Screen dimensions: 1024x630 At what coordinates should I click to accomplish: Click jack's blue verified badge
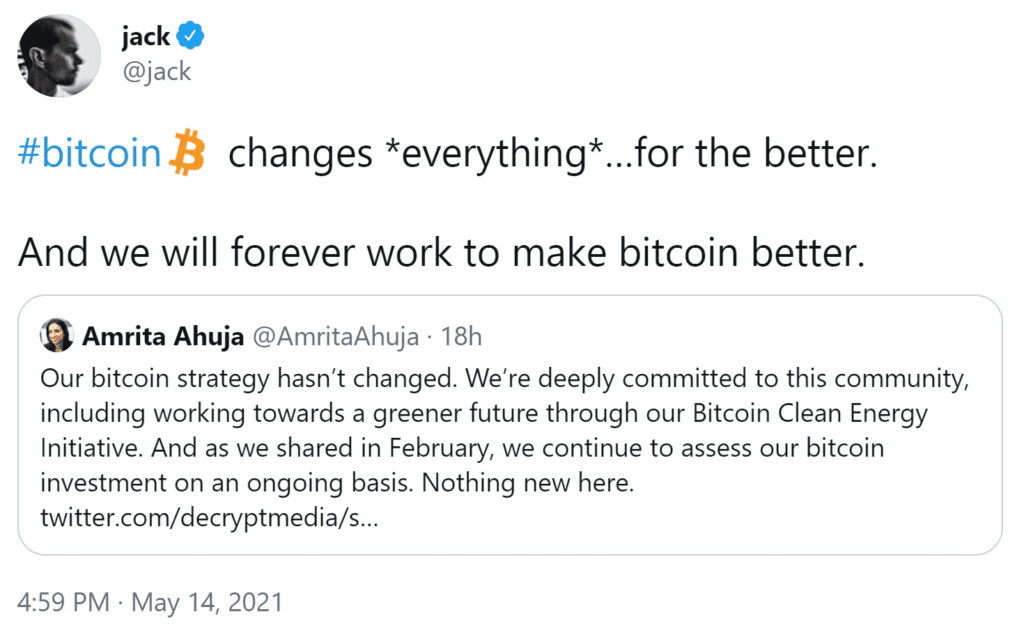pos(191,35)
